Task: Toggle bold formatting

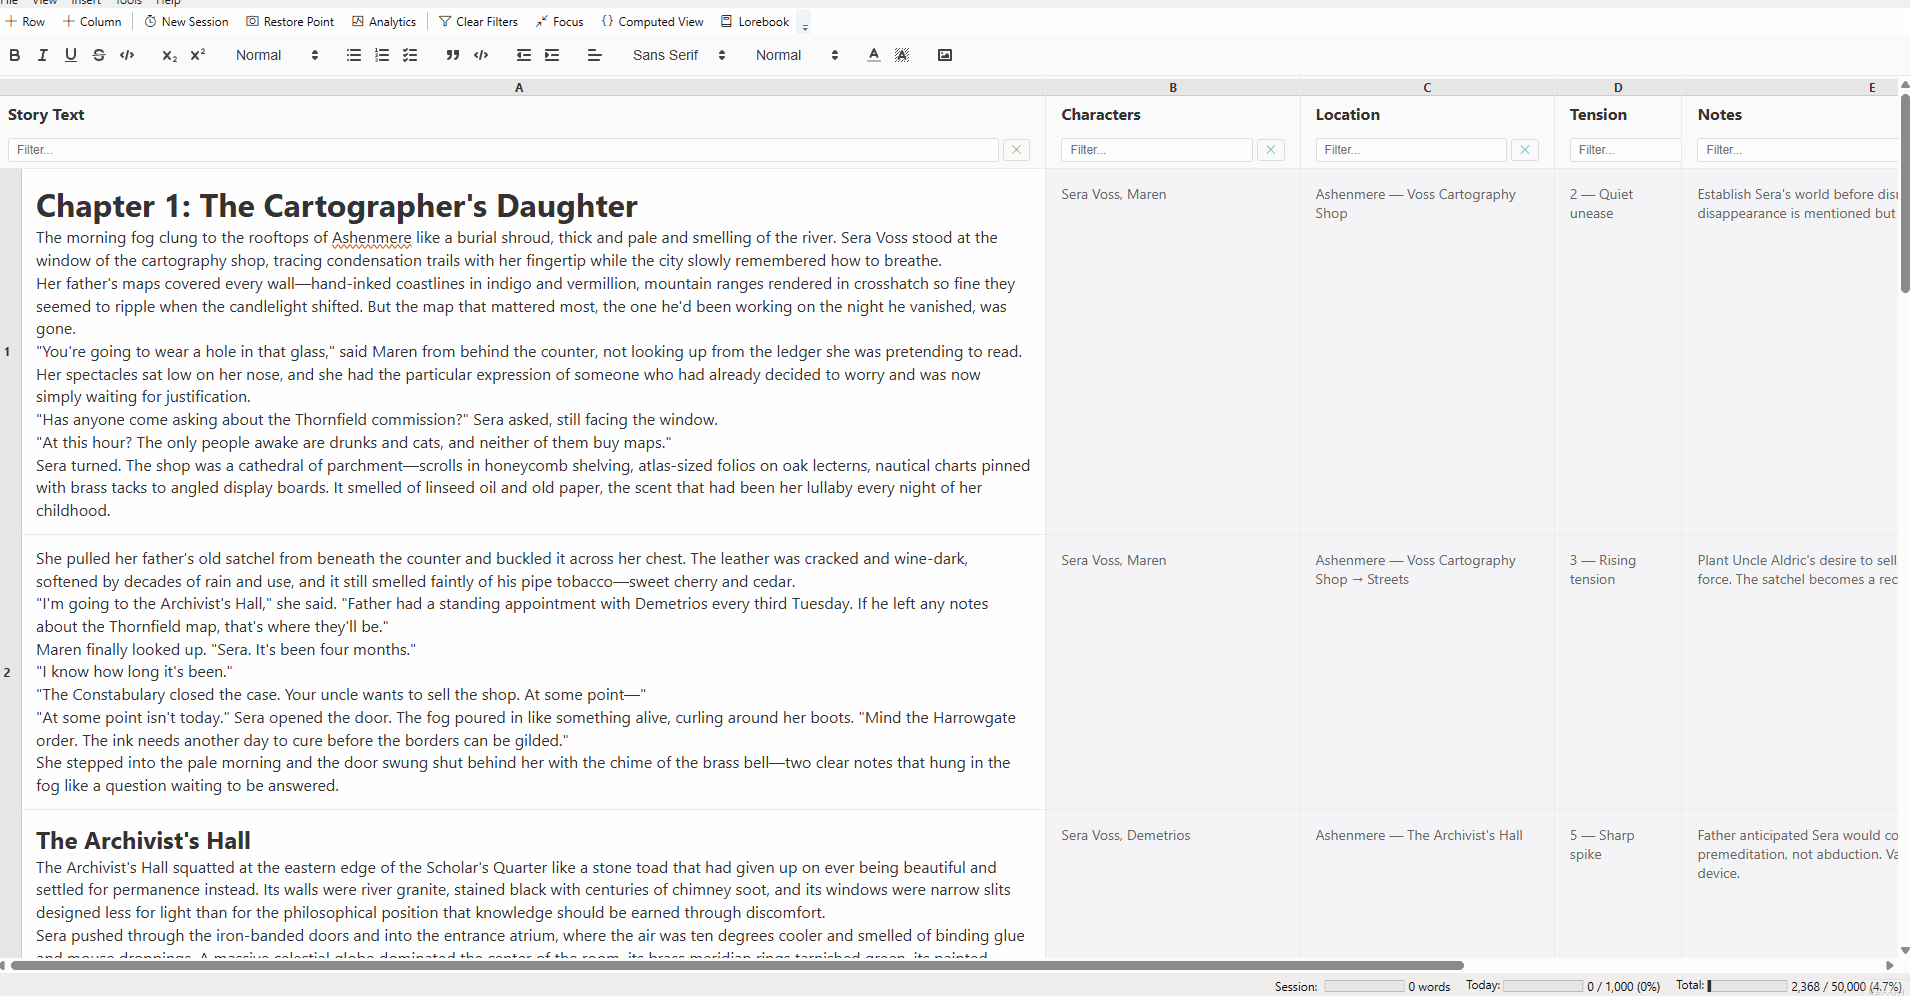Action: tap(15, 55)
